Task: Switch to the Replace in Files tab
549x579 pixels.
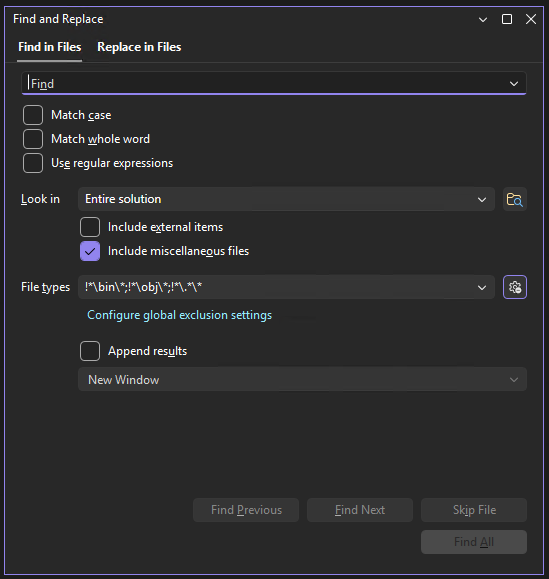Action: (x=139, y=47)
